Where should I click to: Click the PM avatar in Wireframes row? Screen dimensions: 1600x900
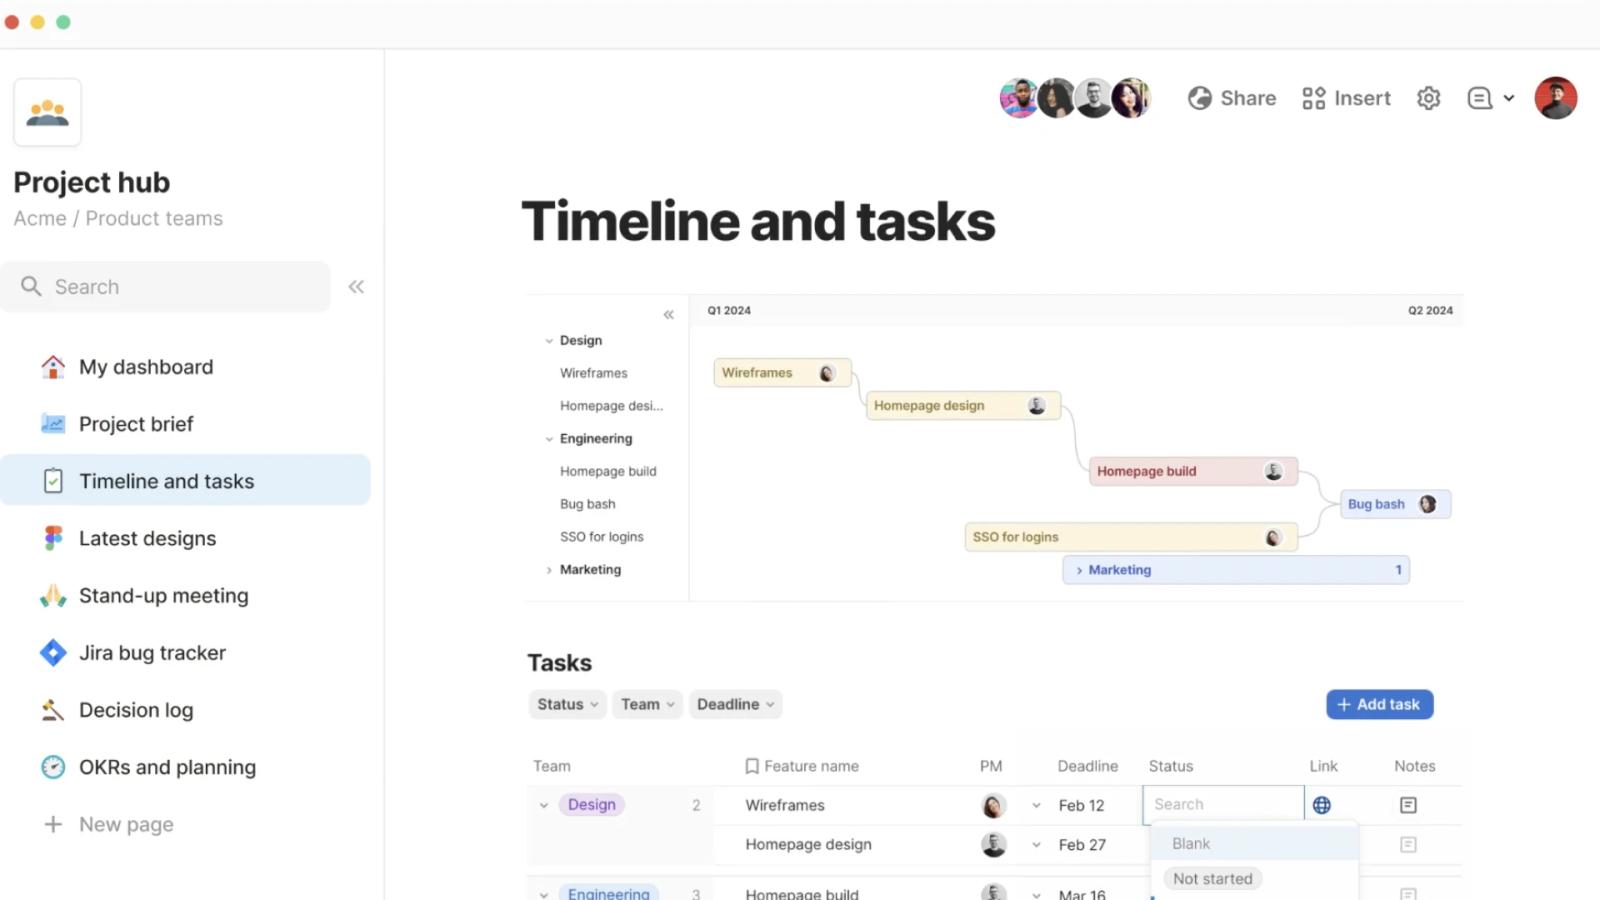[993, 805]
